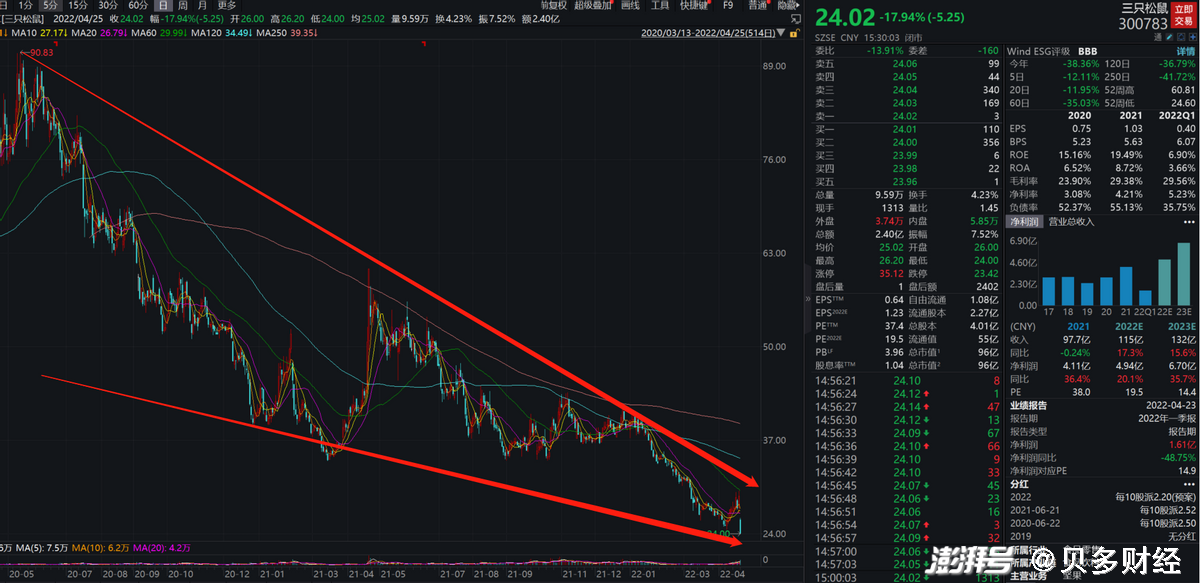The height and width of the screenshot is (583, 1200).
Task: Open the F9 deep data button
Action: (727, 5)
